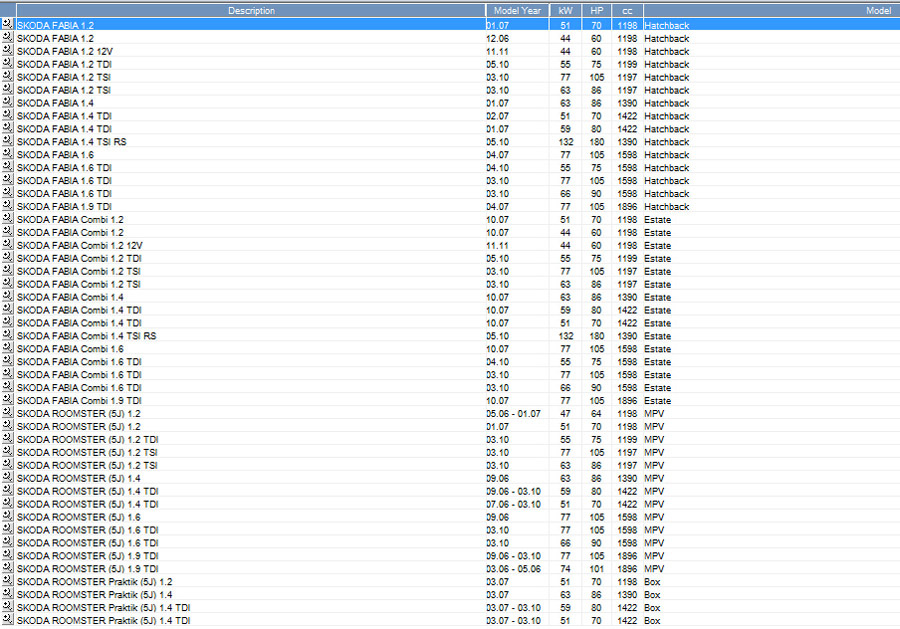This screenshot has height=629, width=900.
Task: Click the icon next to SKODA ROOMSTER (5J) 1.6
Action: pyautogui.click(x=7, y=516)
